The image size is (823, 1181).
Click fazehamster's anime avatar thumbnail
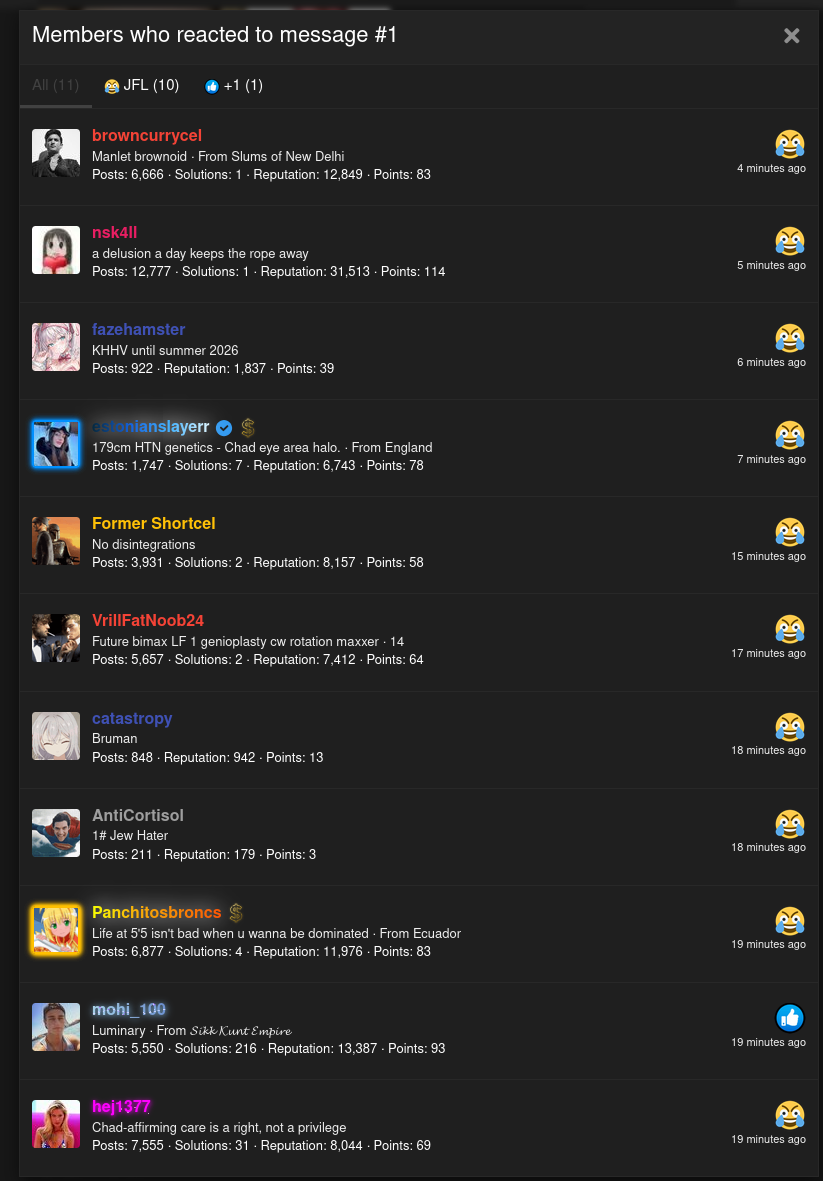pos(56,347)
